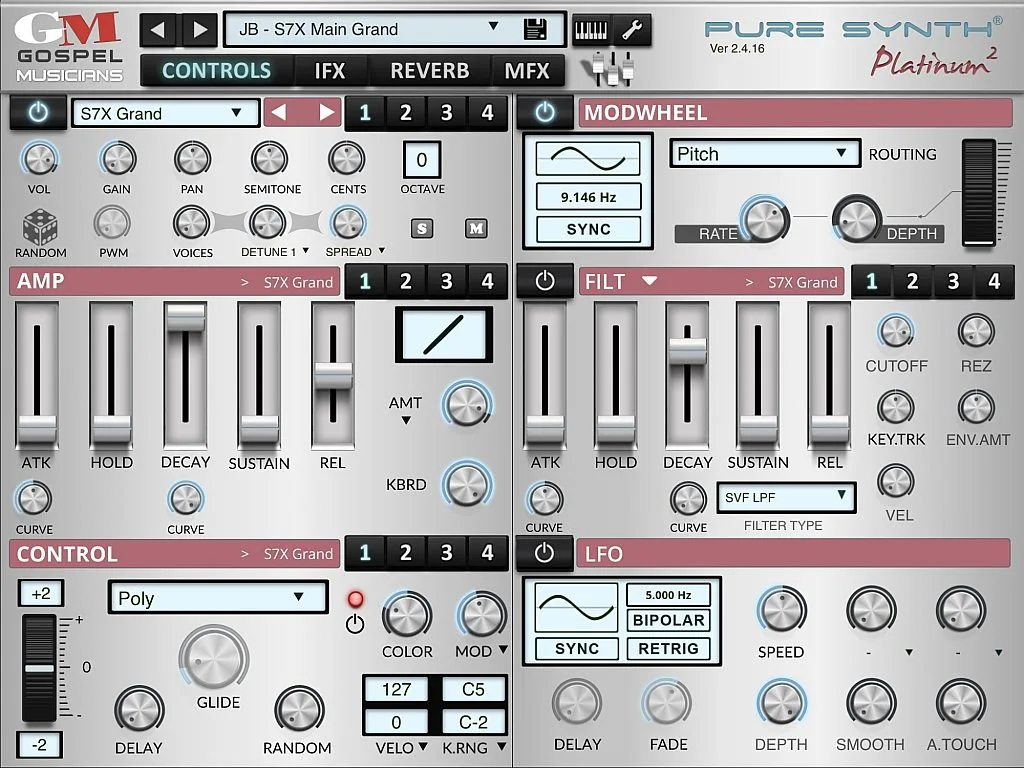Open the S7X Grand preset dropdown
1024x768 pixels.
pos(164,113)
